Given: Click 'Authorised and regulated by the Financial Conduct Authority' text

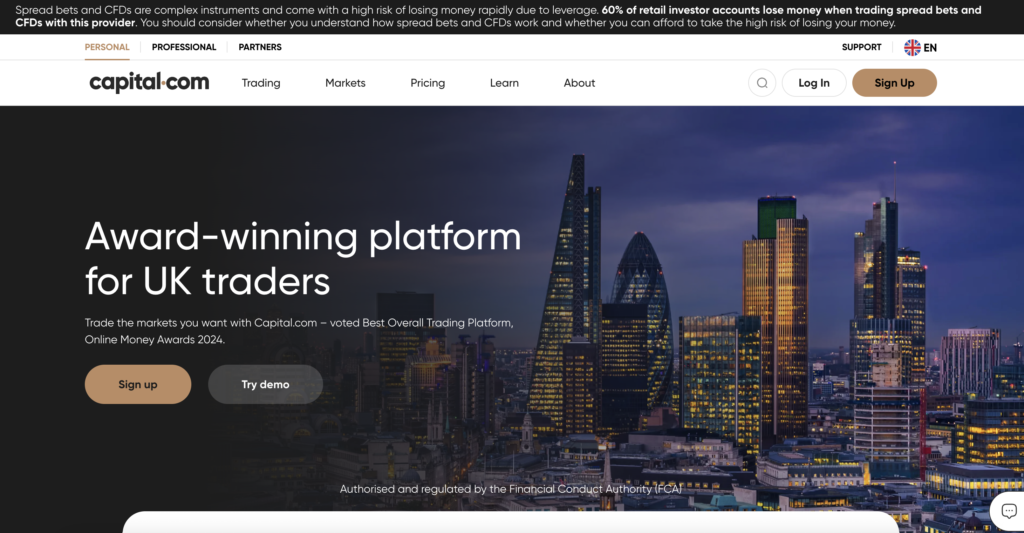Looking at the screenshot, I should coord(511,489).
